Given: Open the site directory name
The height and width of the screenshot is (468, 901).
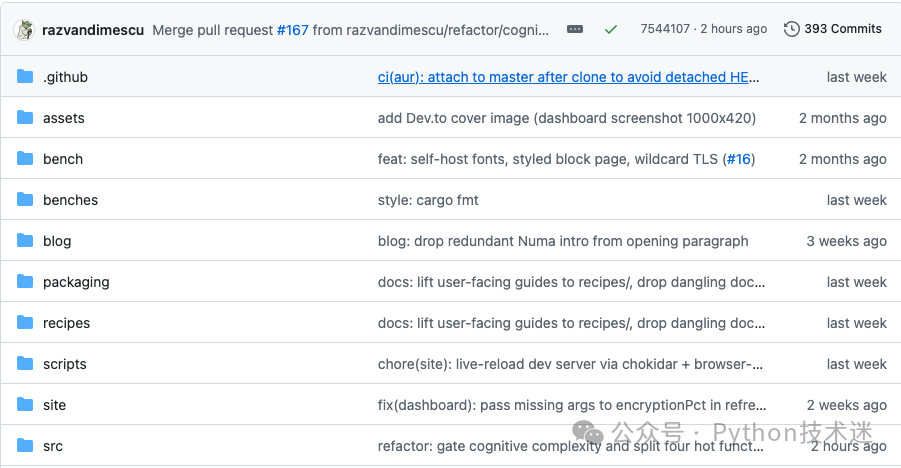Looking at the screenshot, I should click(54, 405).
